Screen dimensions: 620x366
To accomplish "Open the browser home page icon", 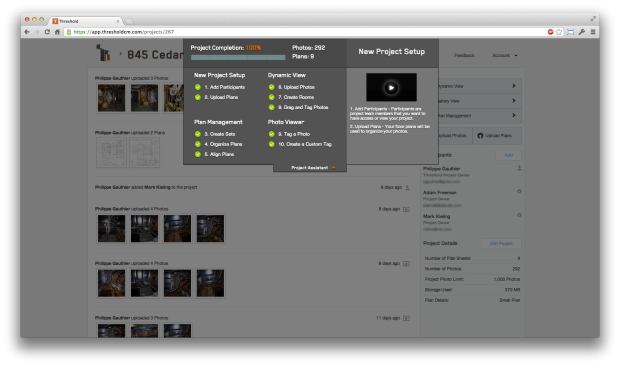I will point(57,32).
